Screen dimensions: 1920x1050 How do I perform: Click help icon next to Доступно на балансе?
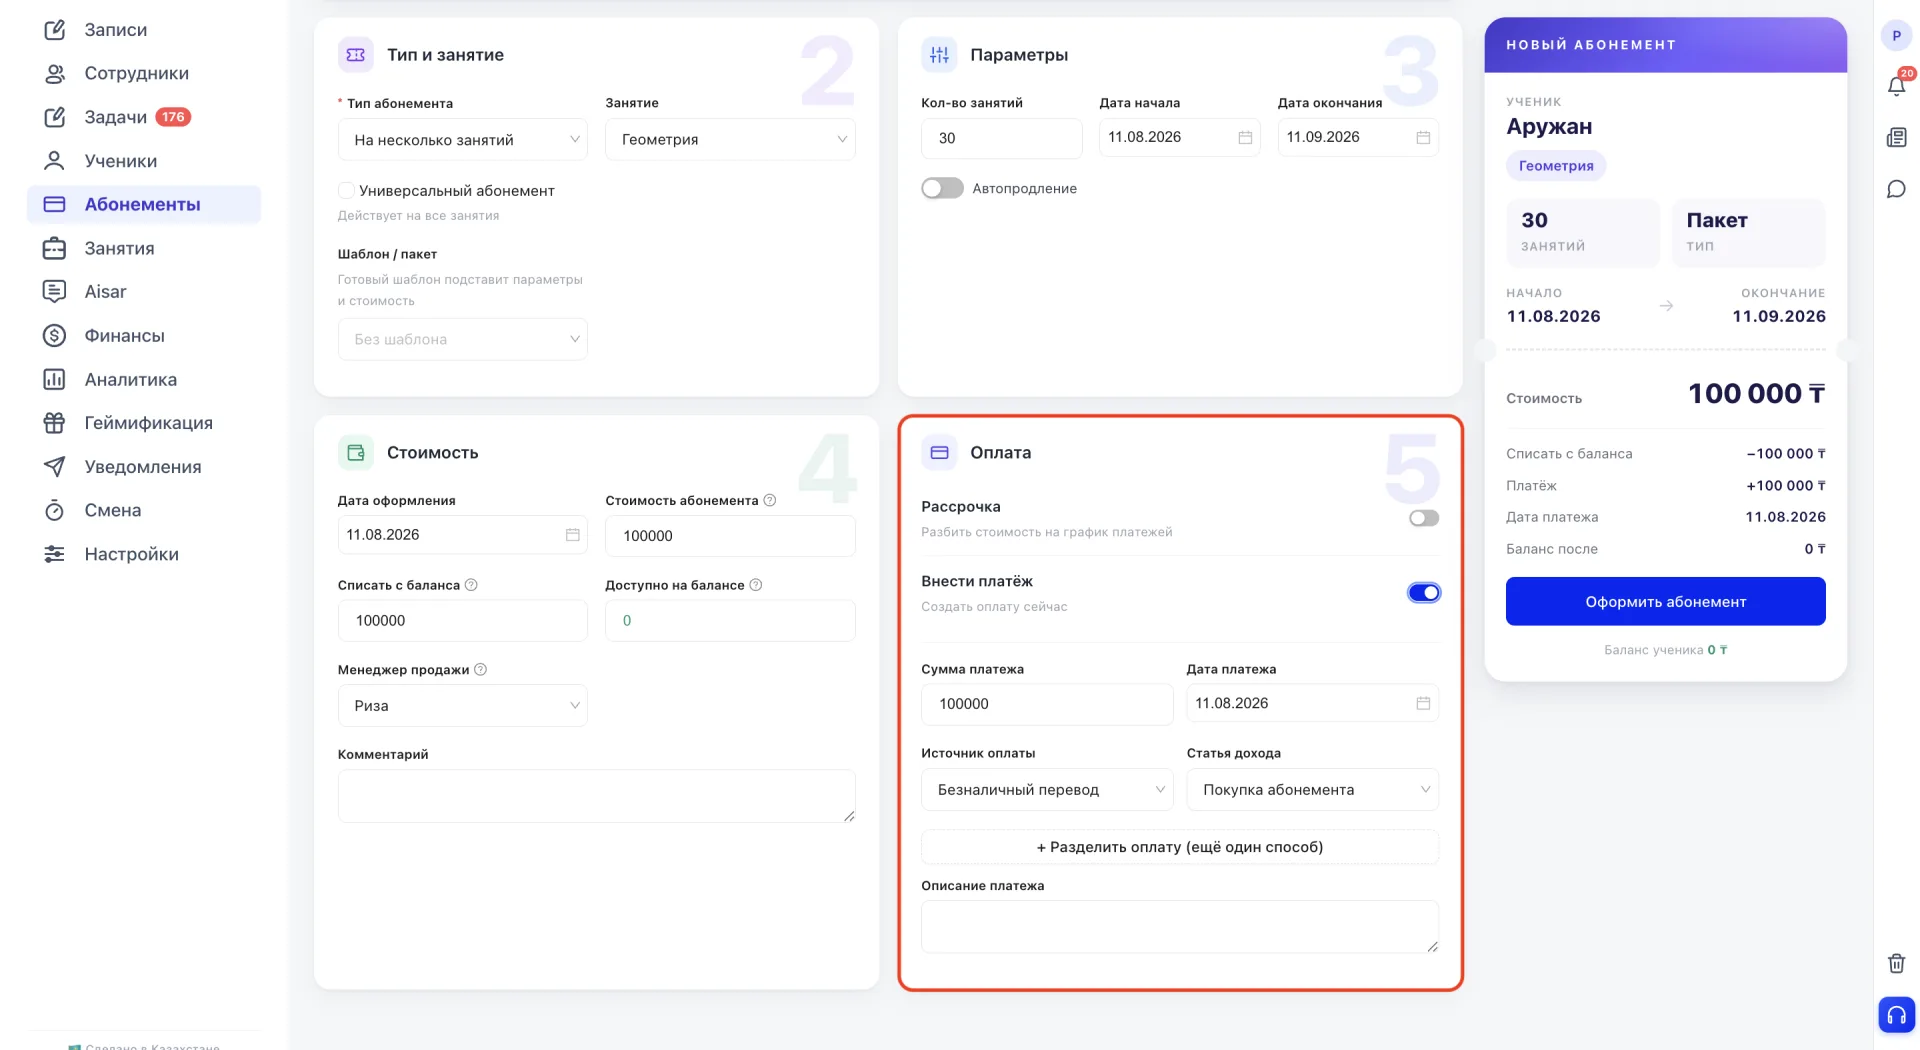pos(756,585)
